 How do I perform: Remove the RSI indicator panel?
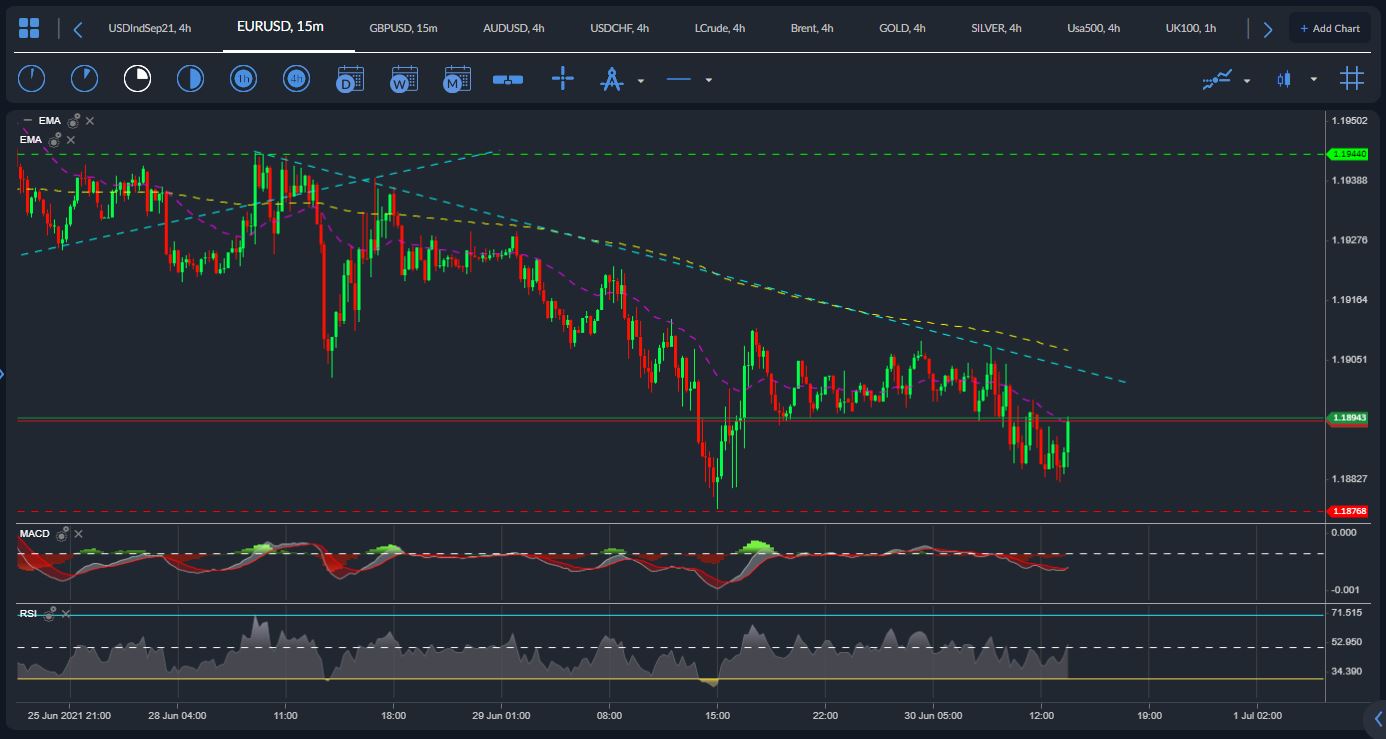pos(66,613)
